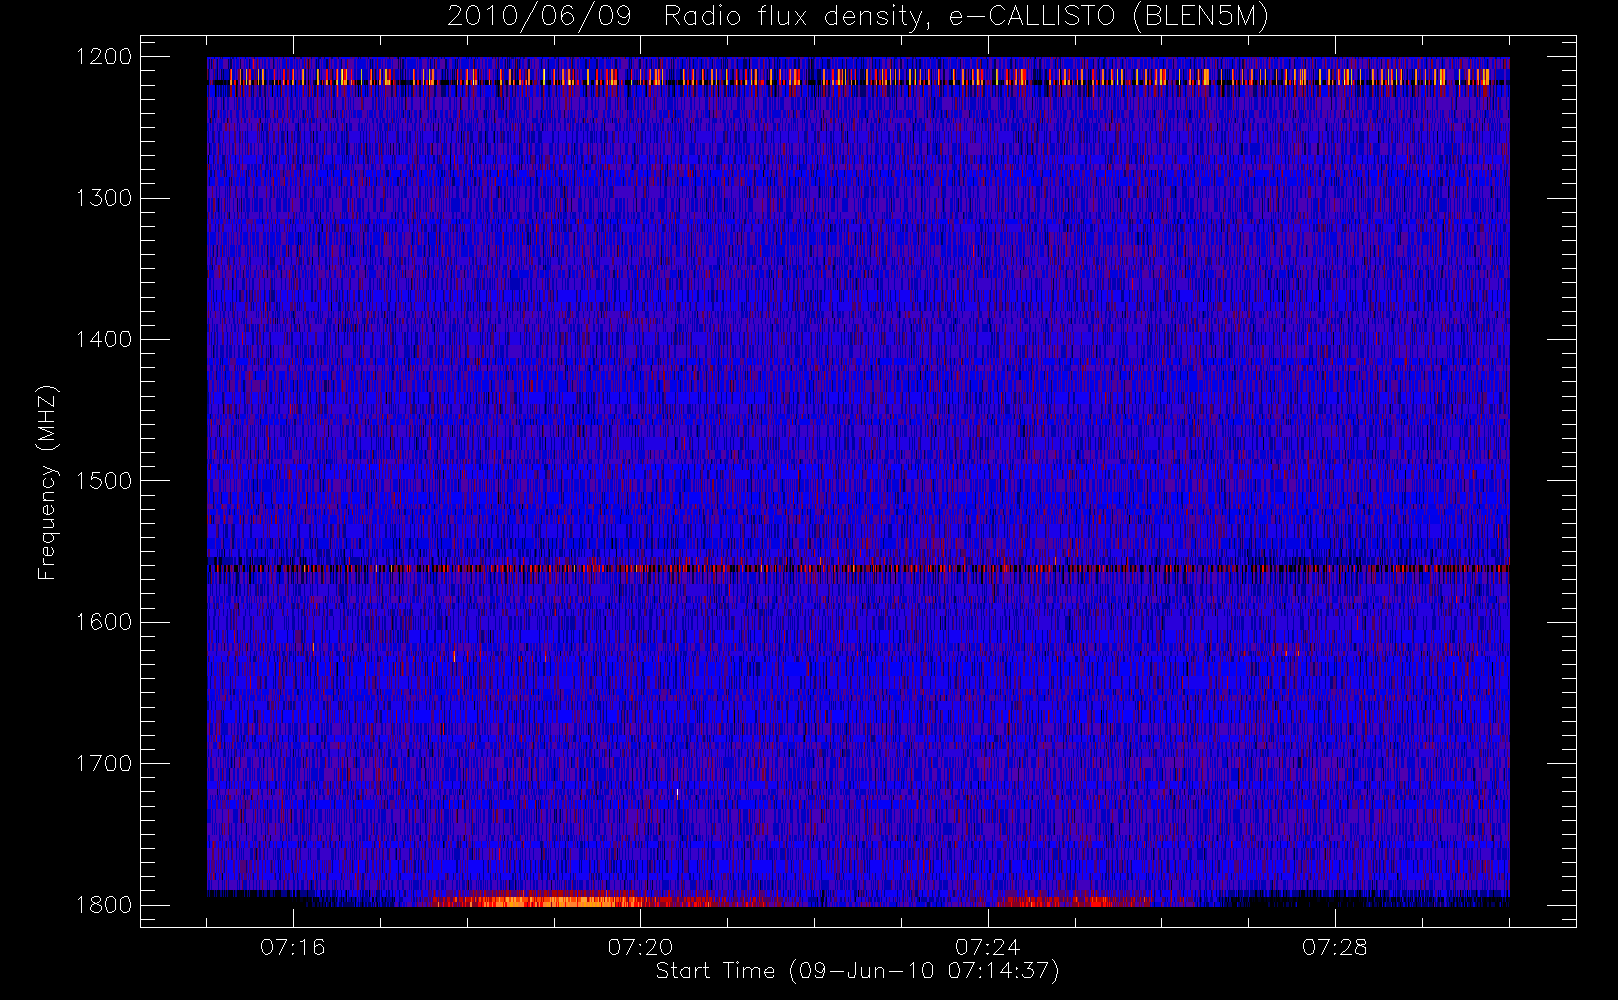Image resolution: width=1618 pixels, height=1000 pixels.
Task: Click the 1400 frequency tick label
Action: 104,339
